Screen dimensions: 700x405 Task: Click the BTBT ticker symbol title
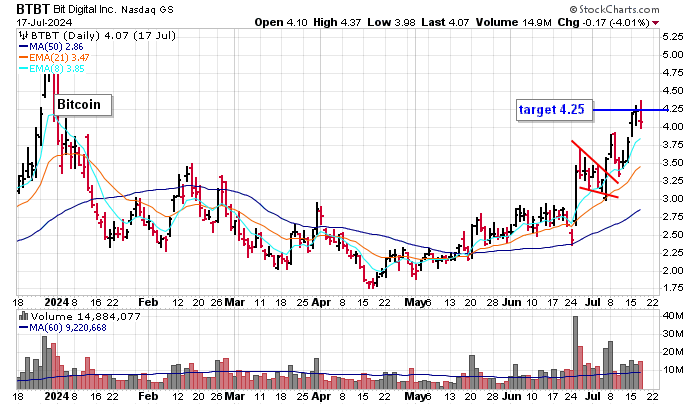point(34,8)
